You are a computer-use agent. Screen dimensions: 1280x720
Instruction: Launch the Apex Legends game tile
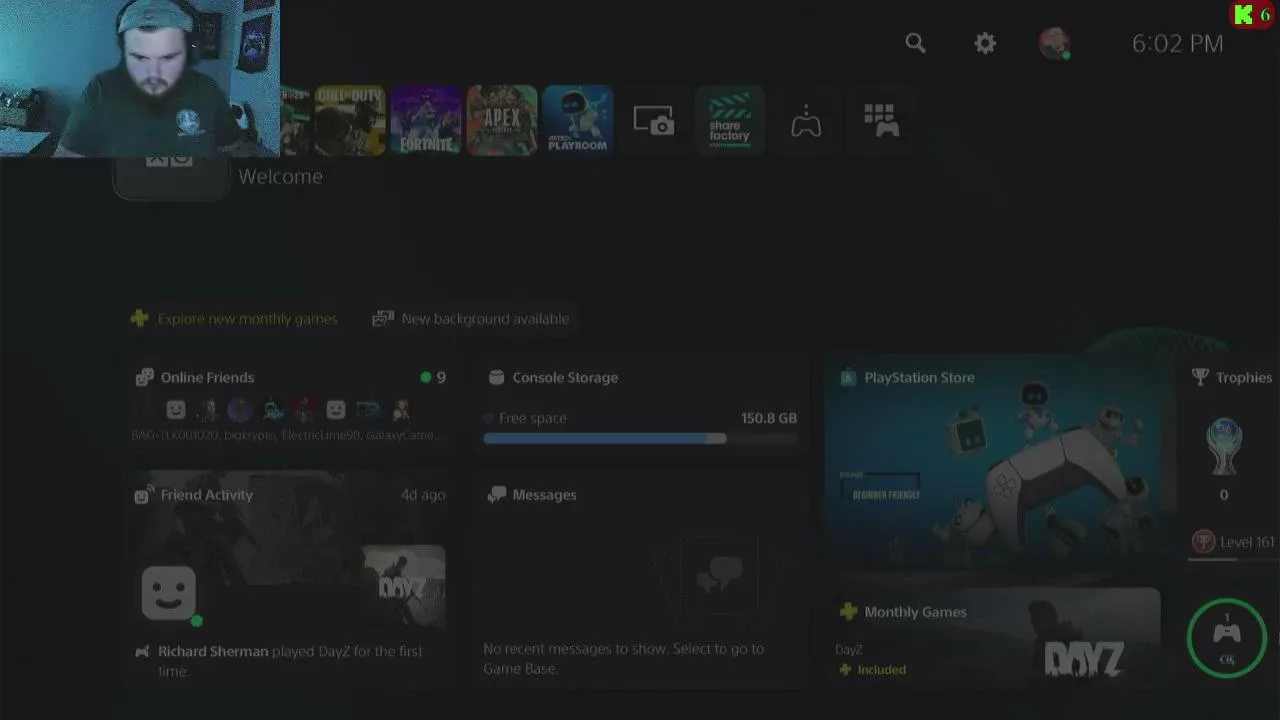tap(502, 120)
